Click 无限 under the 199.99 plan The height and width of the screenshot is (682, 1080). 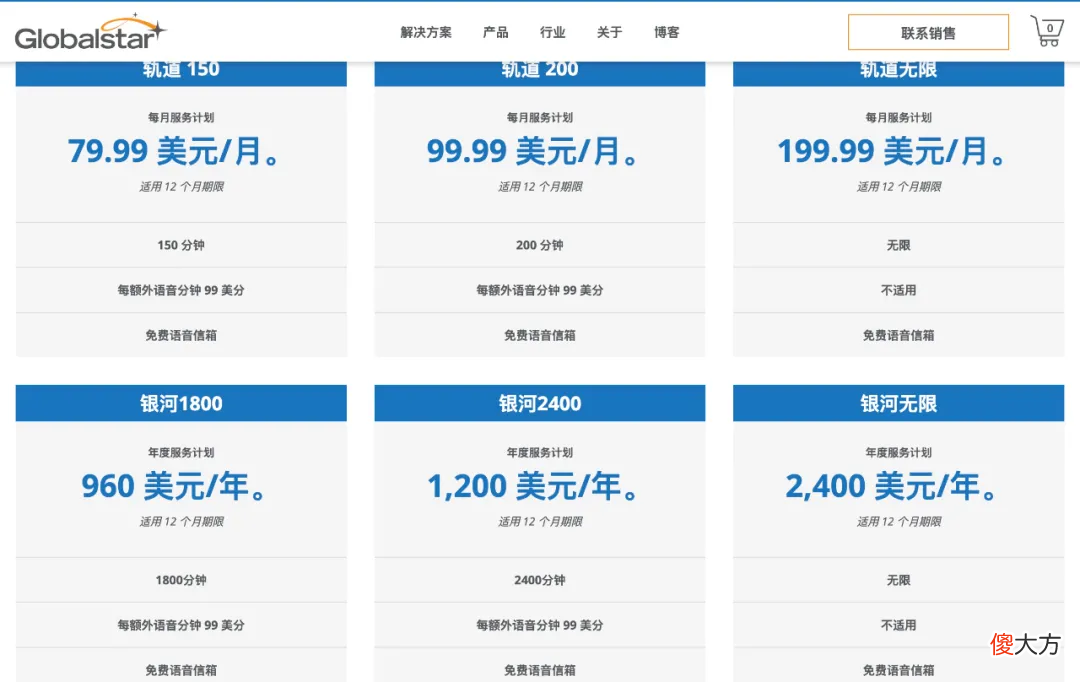pos(899,245)
